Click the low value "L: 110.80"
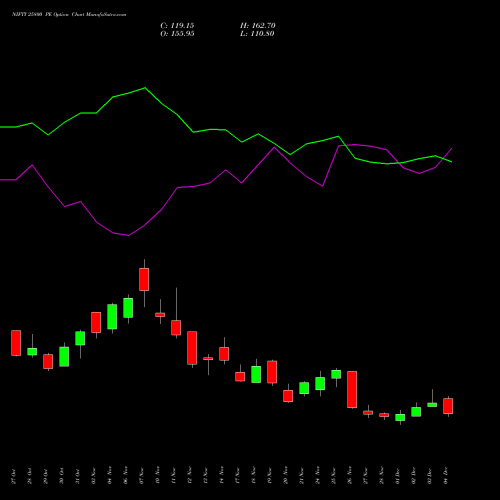 pos(257,34)
